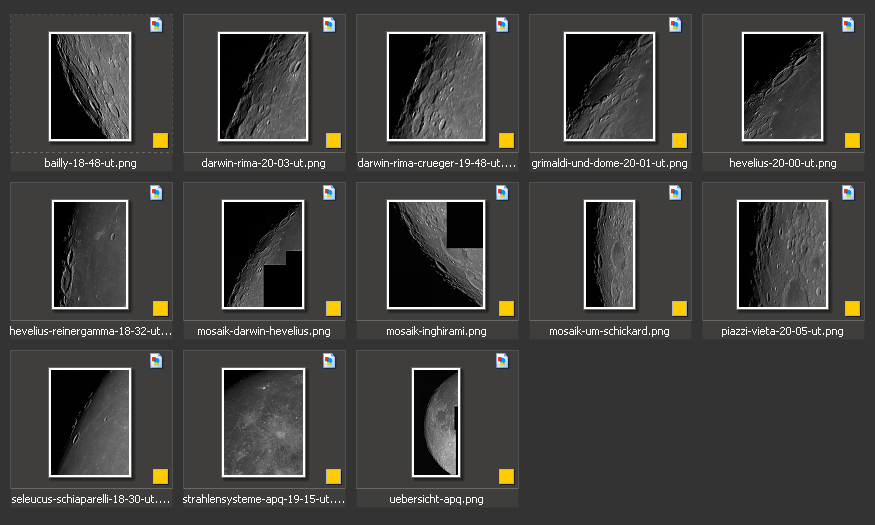Click the file type icon on darwin-rima-20-03-ut.png
This screenshot has width=875, height=525.
tap(330, 25)
